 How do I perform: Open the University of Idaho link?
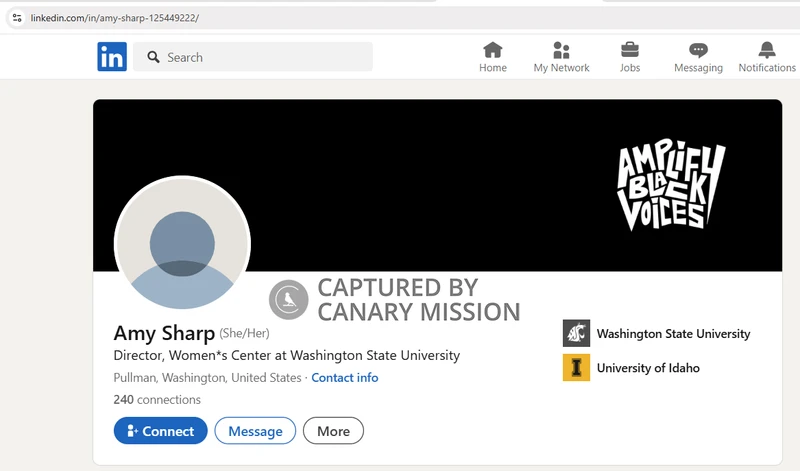pos(648,368)
